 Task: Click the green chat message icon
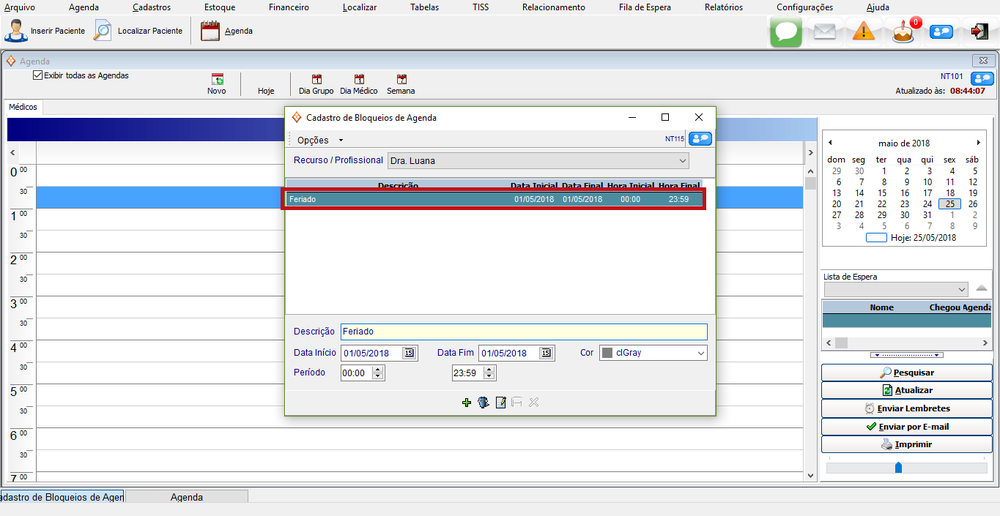tap(786, 31)
